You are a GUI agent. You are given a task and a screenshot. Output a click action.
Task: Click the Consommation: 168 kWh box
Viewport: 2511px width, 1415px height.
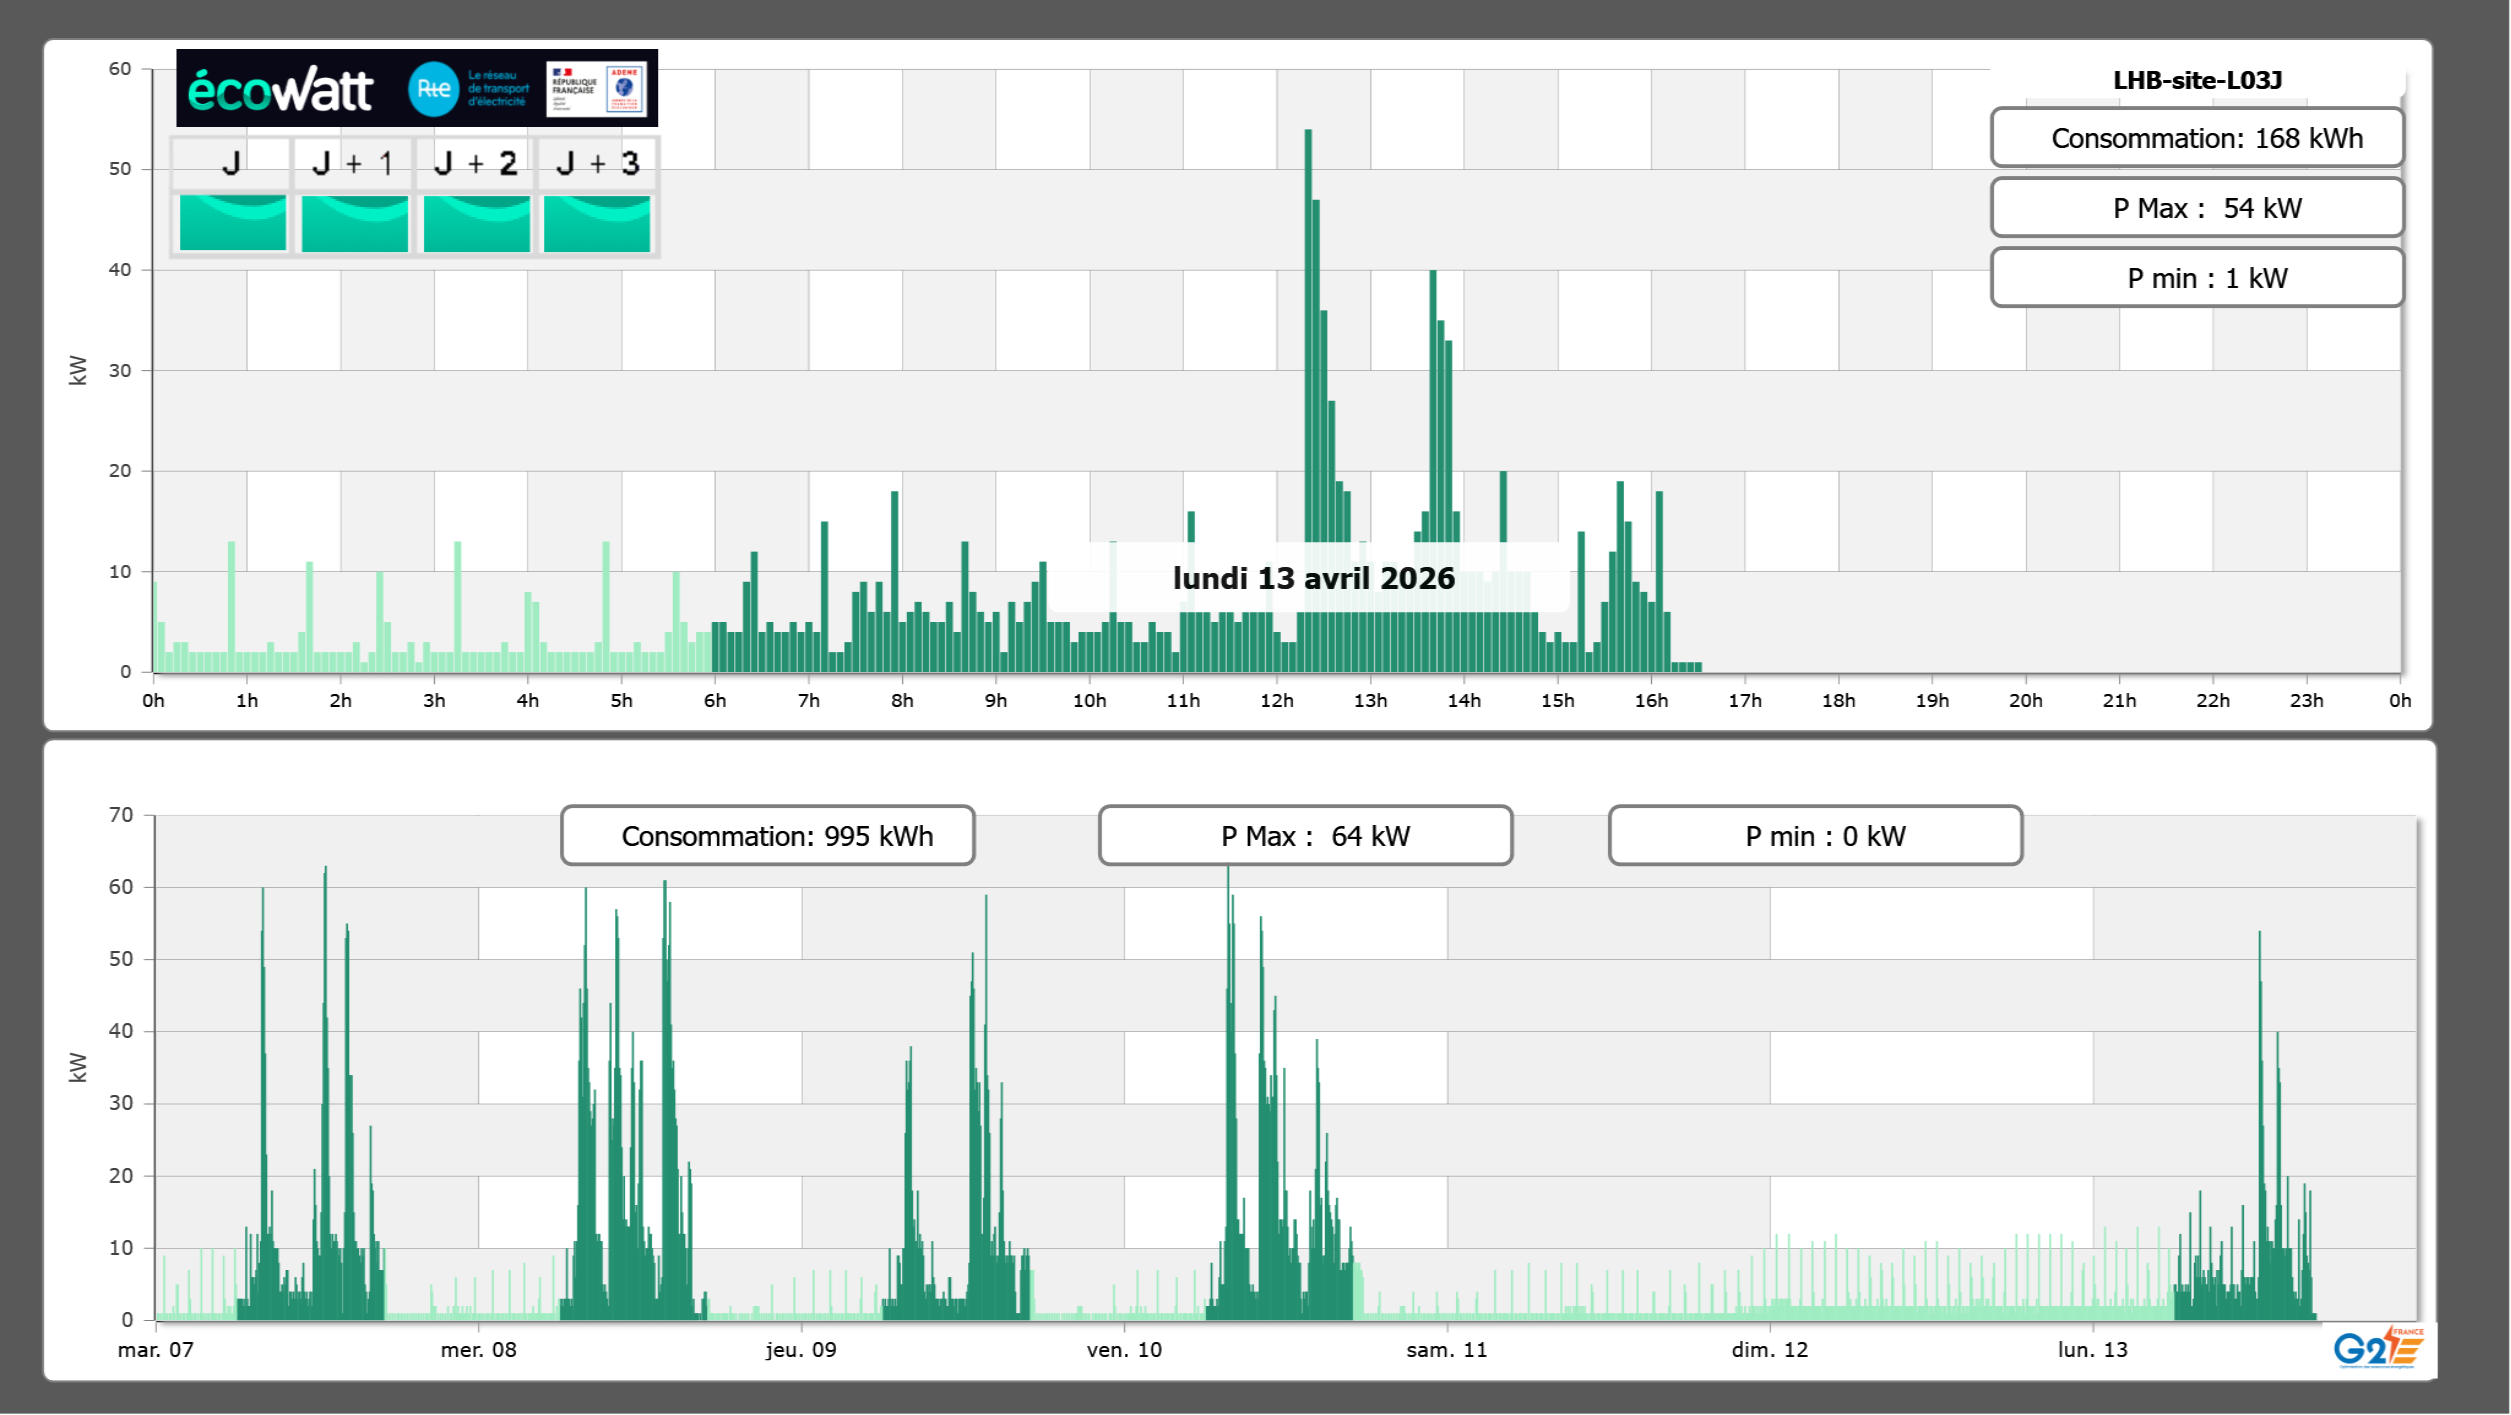pos(2197,138)
